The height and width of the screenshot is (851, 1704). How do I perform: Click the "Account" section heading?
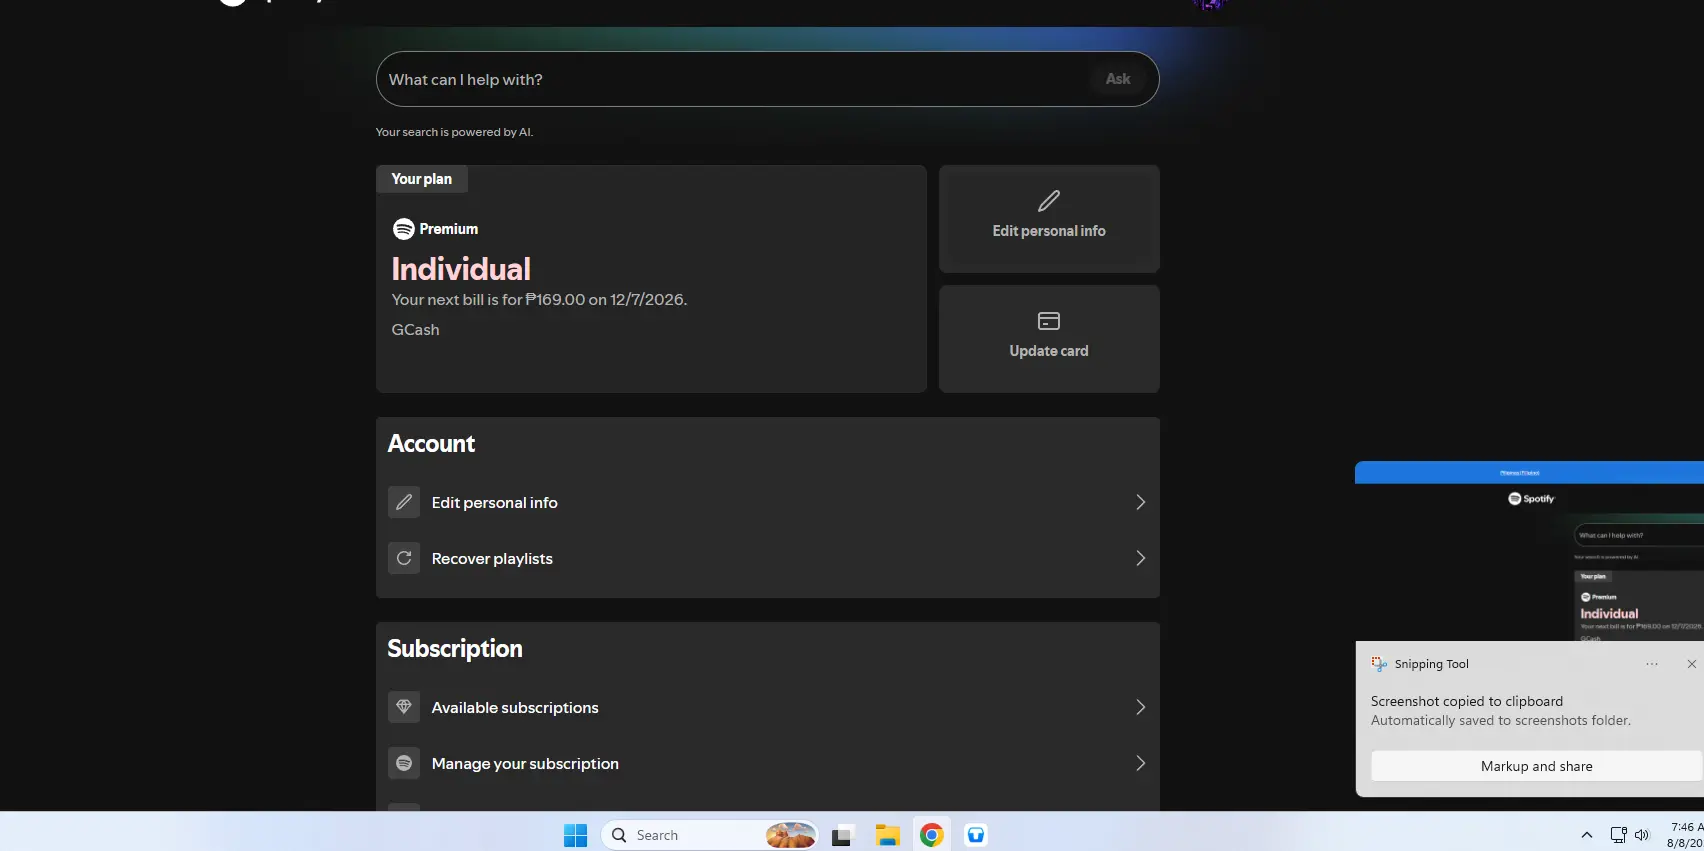pos(431,444)
